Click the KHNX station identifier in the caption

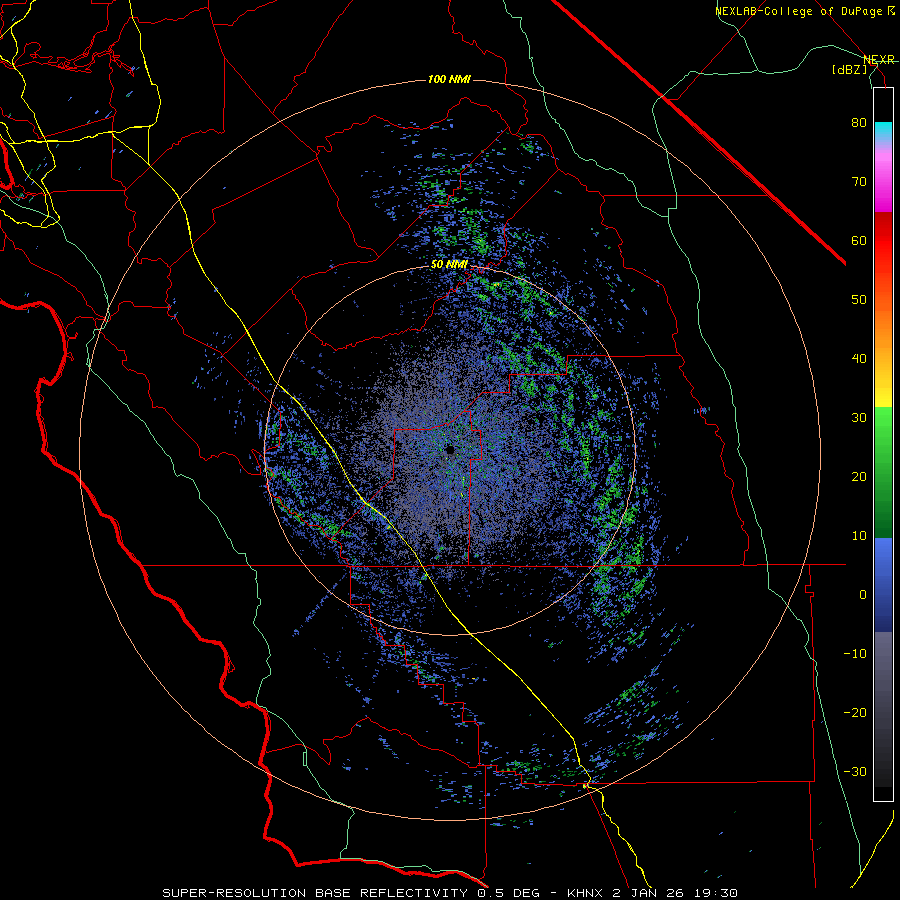point(586,893)
